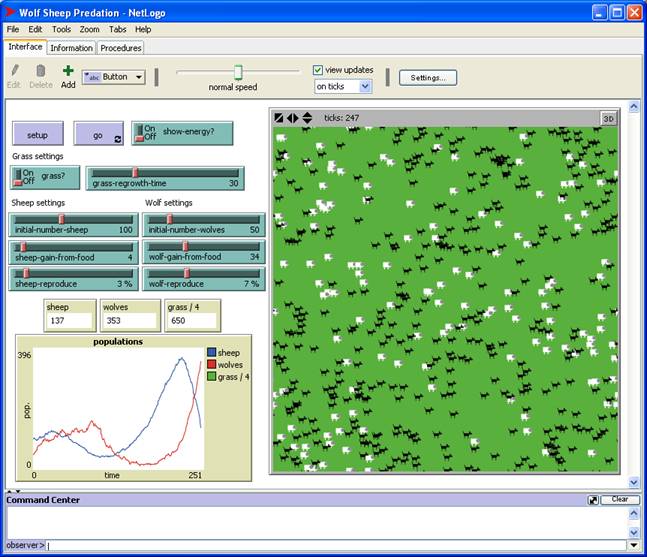The height and width of the screenshot is (557, 647).
Task: Click the interface scrollbar down arrow
Action: [634, 482]
